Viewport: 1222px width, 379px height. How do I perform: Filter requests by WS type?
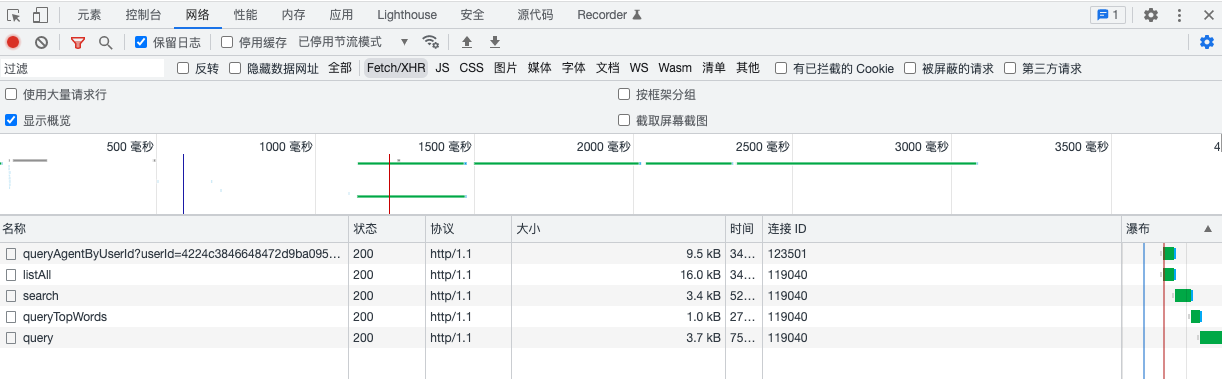pos(638,68)
